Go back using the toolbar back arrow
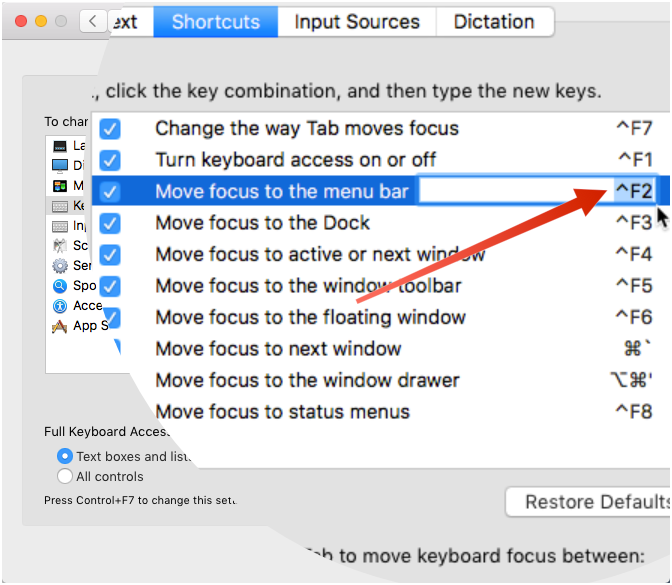 93,21
